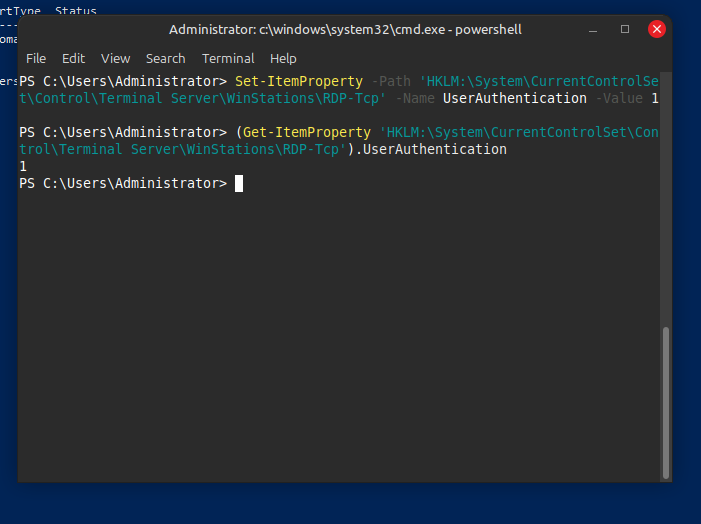Click the output value 1 line
701x524 pixels.
(23, 166)
